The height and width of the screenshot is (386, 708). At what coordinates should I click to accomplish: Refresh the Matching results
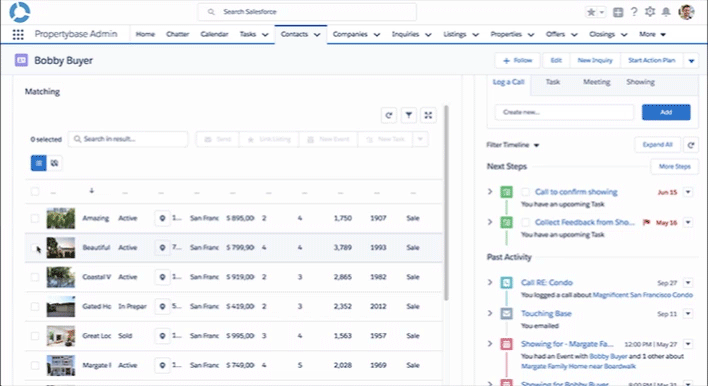point(389,116)
